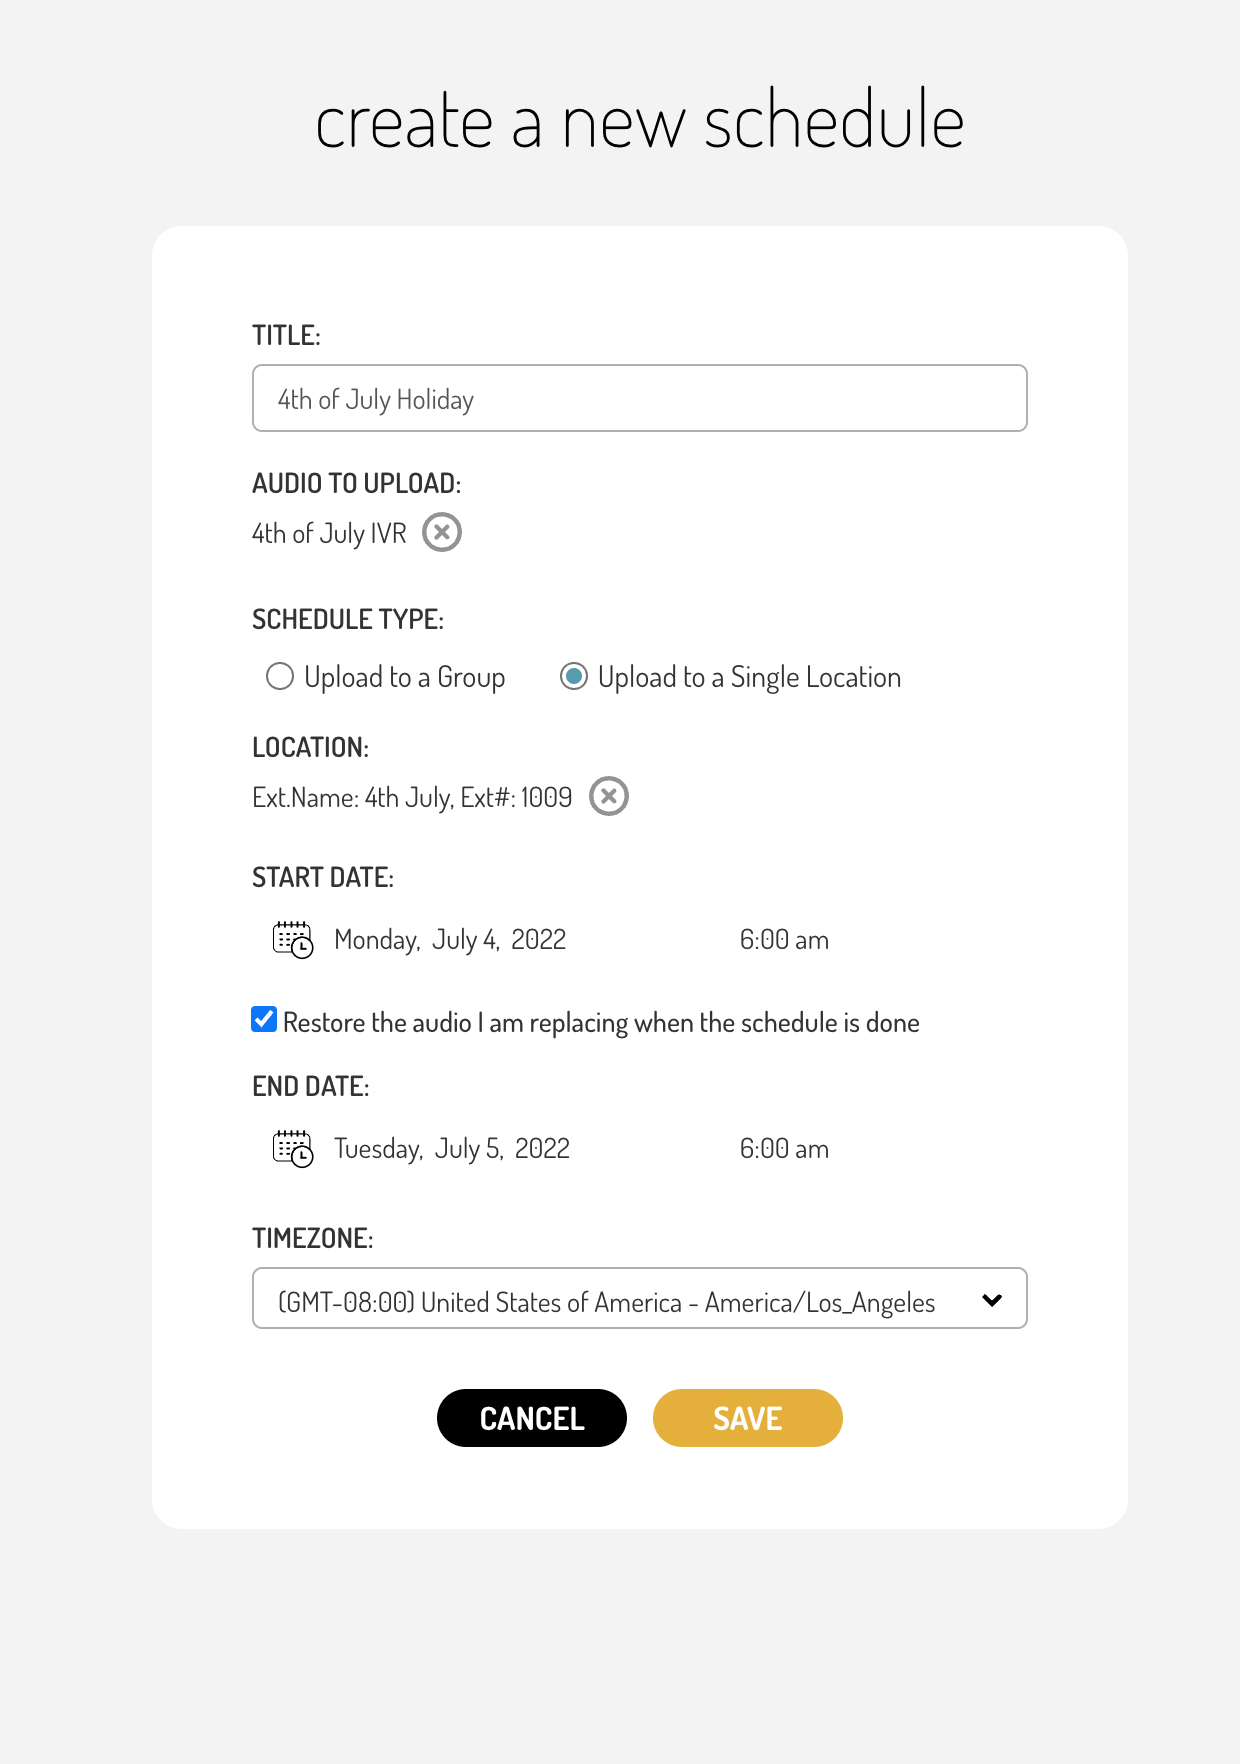Focus the Title input field
The image size is (1240, 1764).
(x=640, y=398)
